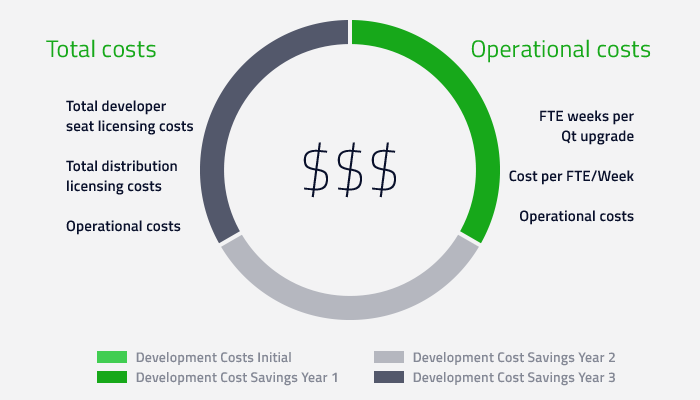Click the 'Development Cost Savings Year 3' legend text
Screen dimensions: 700x400
coord(514,377)
